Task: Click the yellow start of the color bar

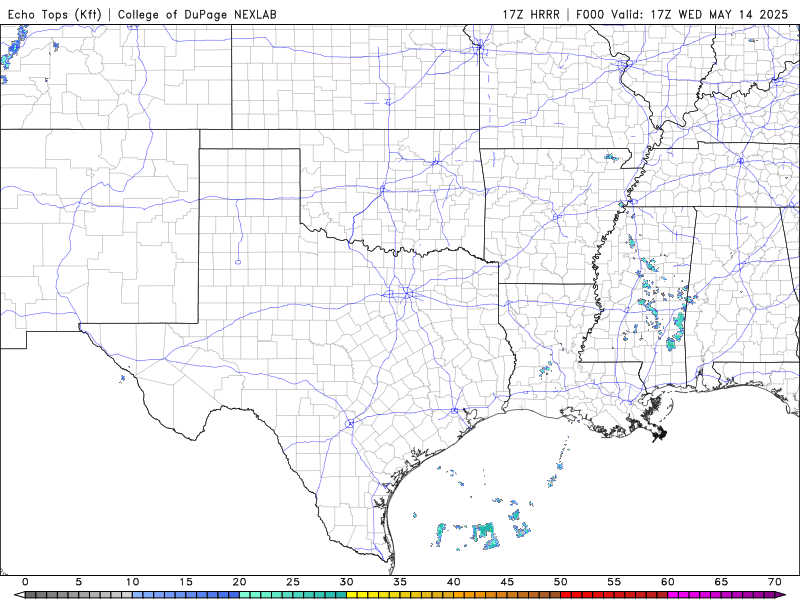Action: (352, 595)
